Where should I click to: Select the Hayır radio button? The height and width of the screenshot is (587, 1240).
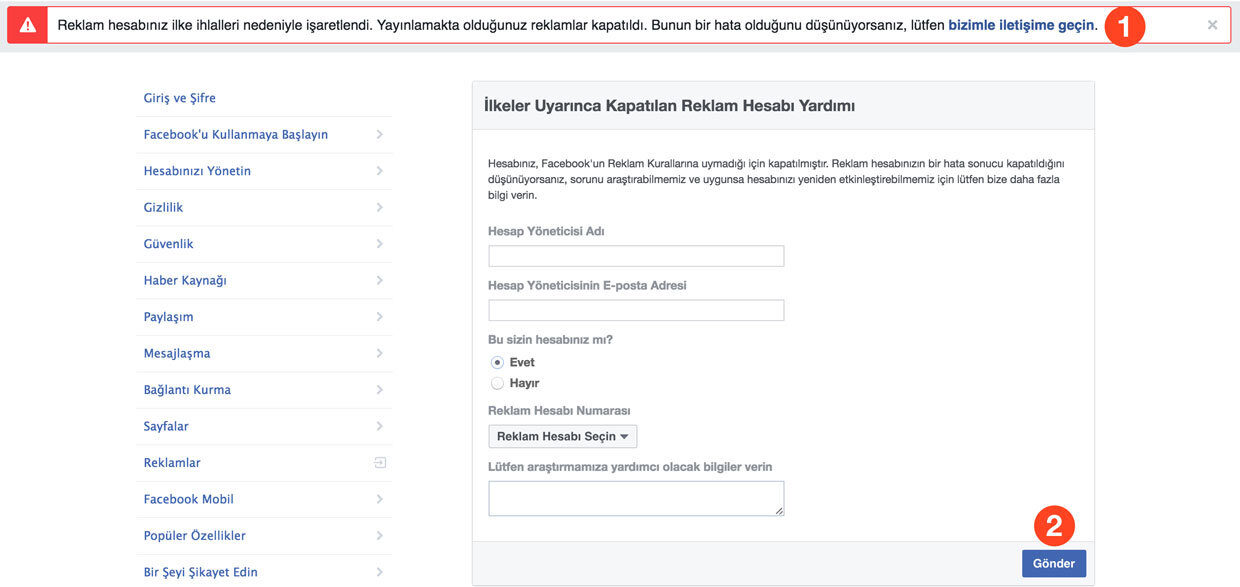click(x=497, y=383)
